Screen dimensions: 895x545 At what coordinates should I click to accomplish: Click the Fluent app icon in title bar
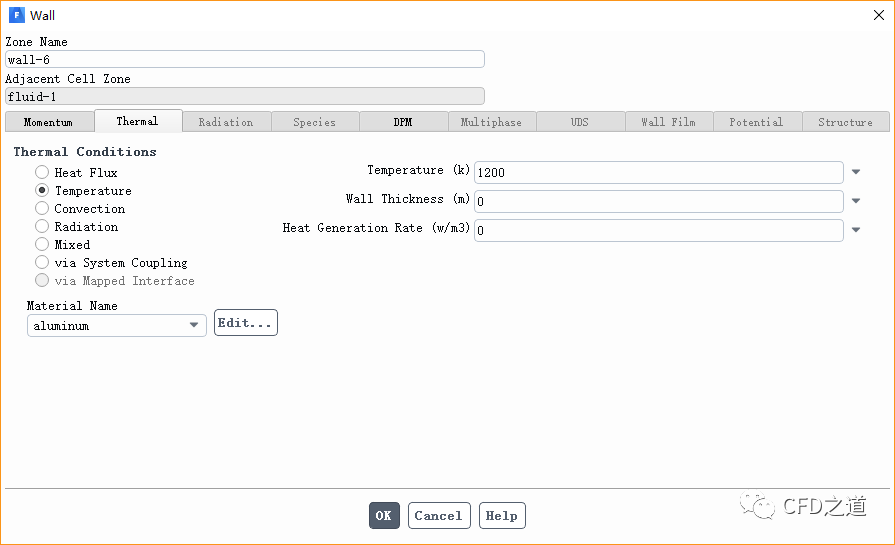[16, 15]
